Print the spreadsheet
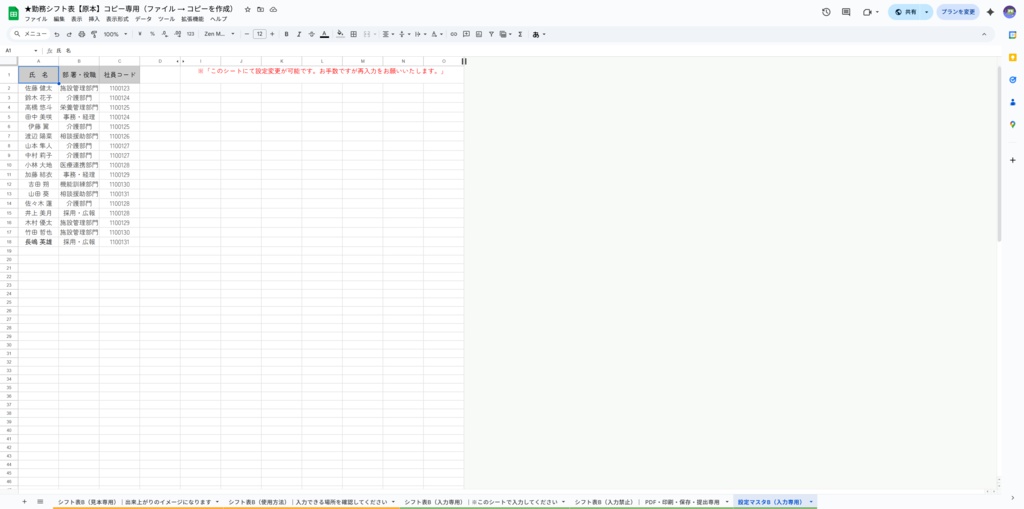Image resolution: width=1024 pixels, height=509 pixels. click(82, 34)
